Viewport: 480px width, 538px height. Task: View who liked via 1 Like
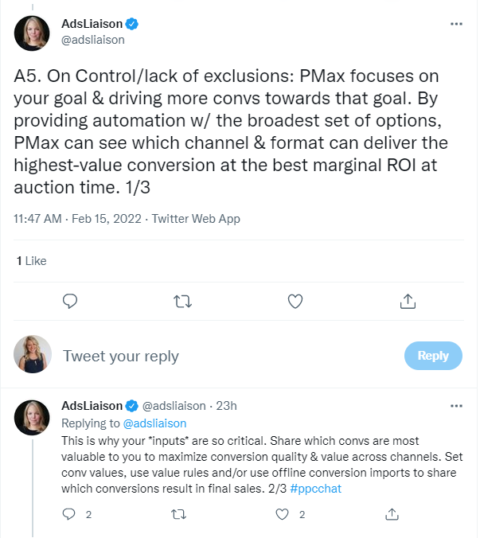click(x=31, y=261)
